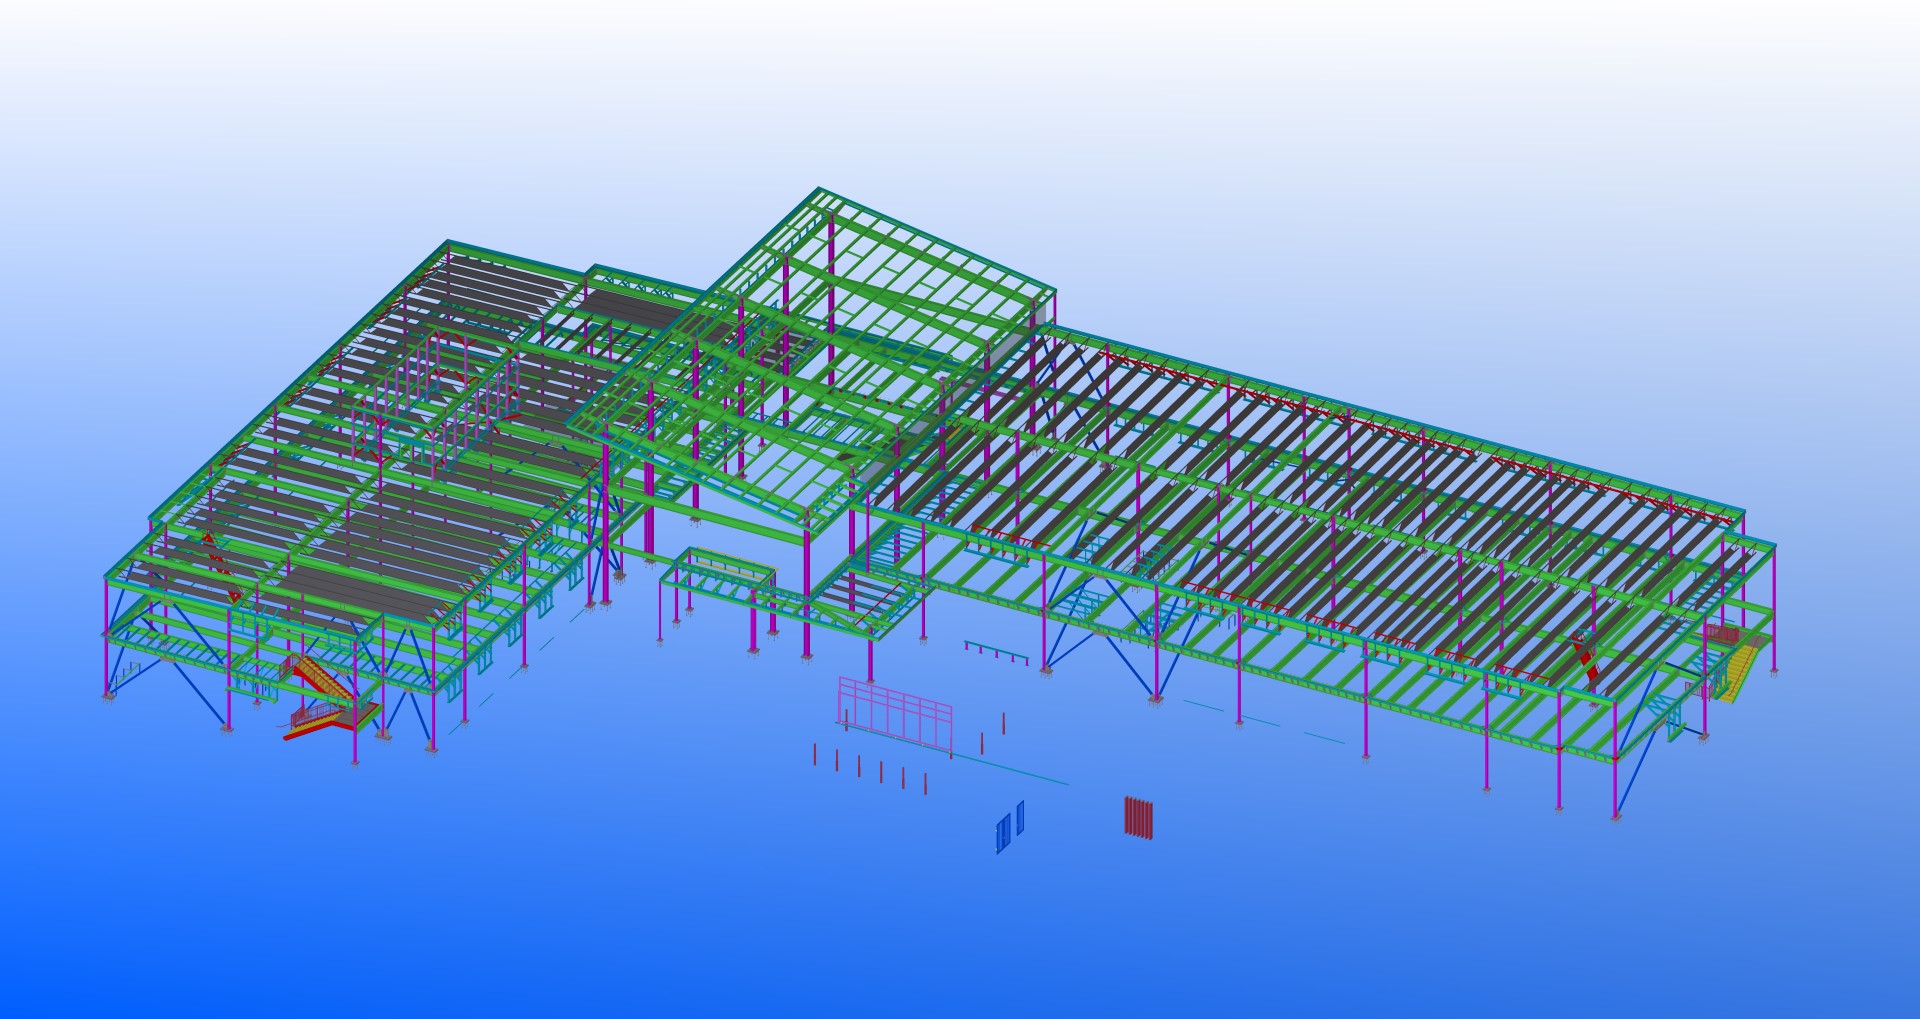Click the first red bollard in the row
This screenshot has width=1920, height=1019.
coord(815,754)
